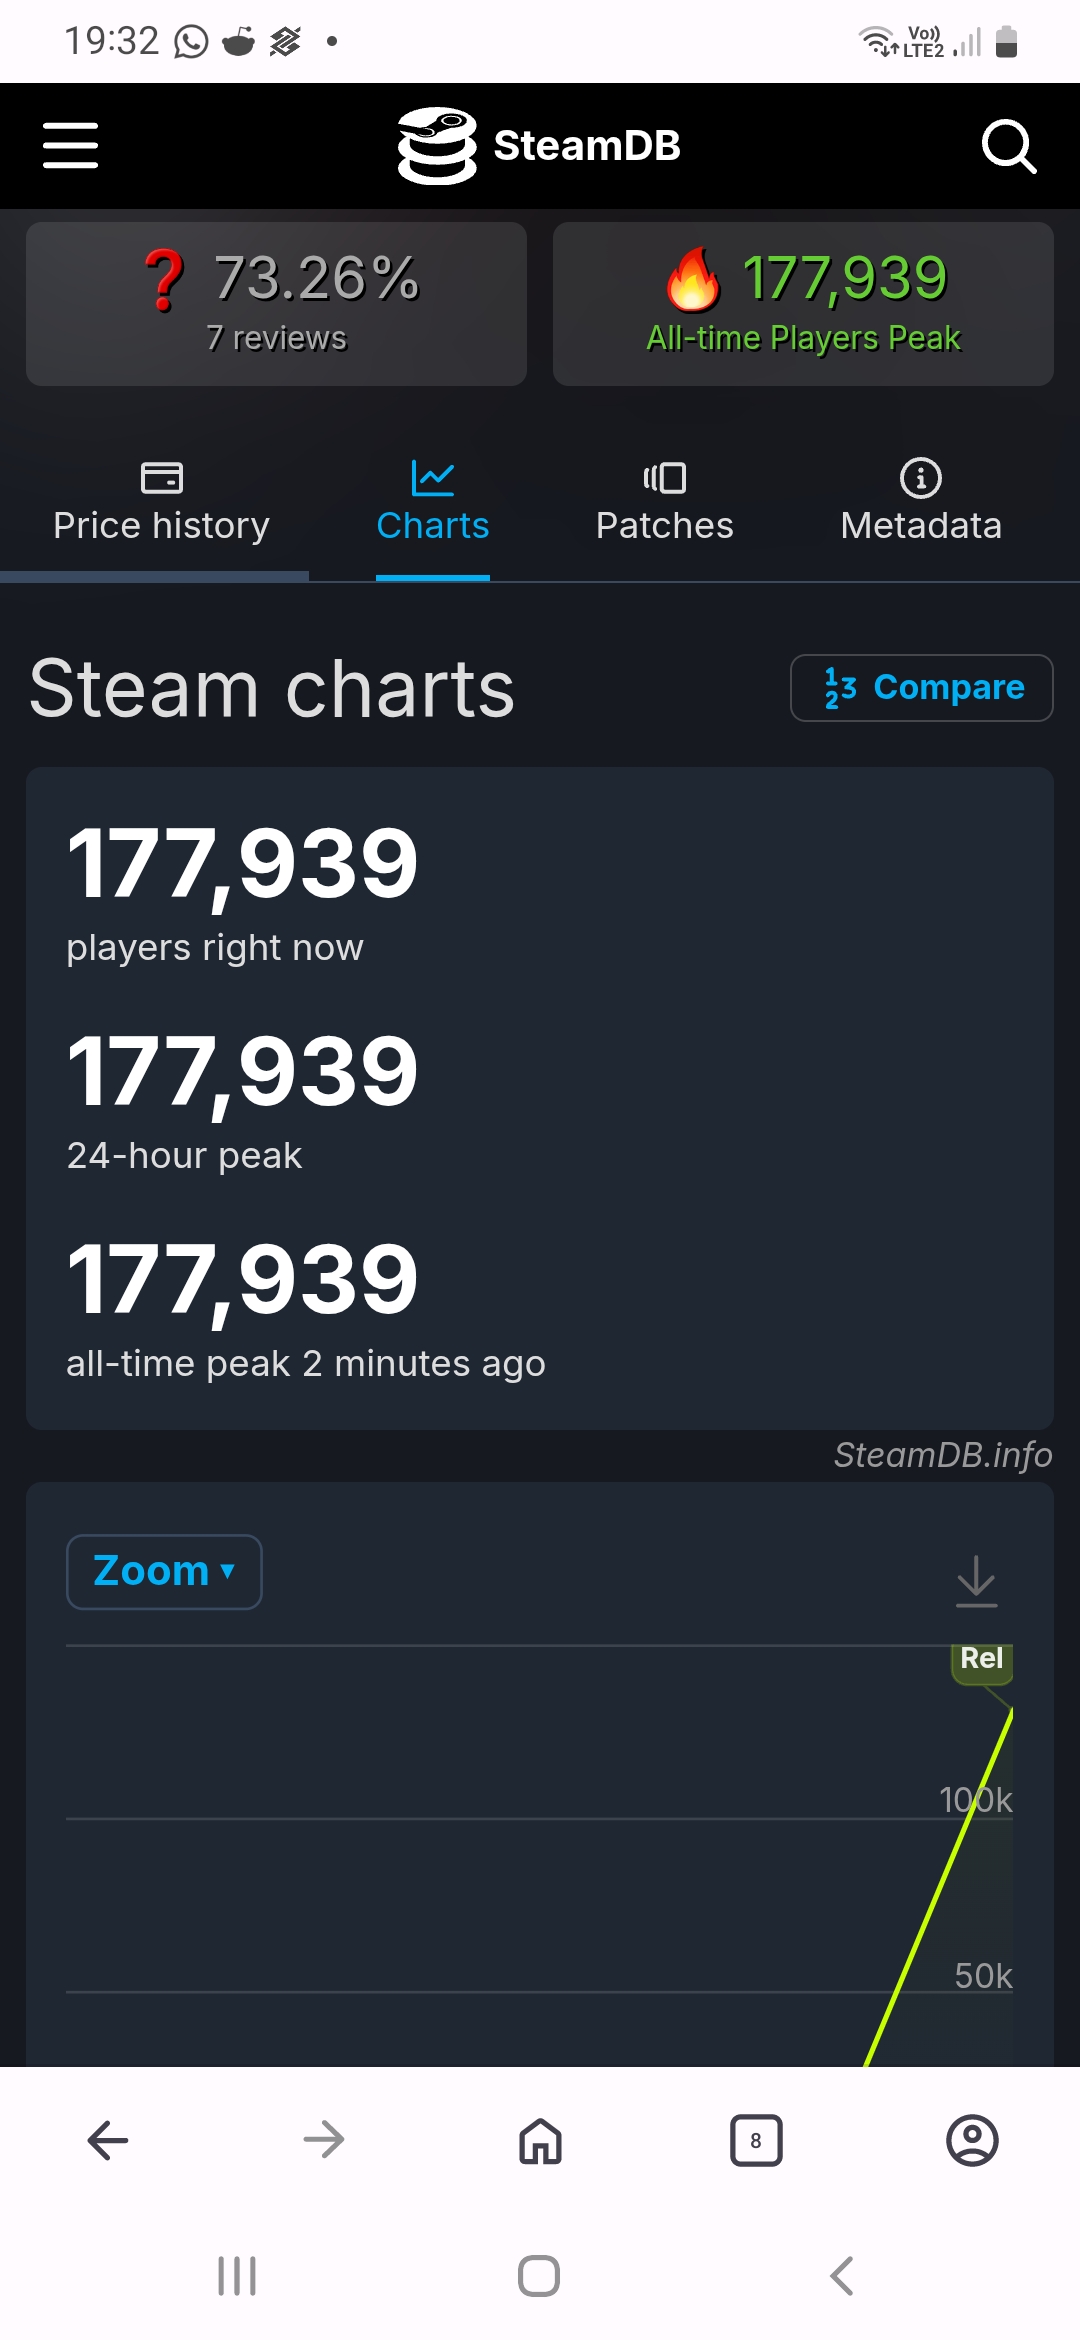Click the SteamDB.info watermark text
Viewport: 1080px width, 2340px height.
tap(943, 1455)
